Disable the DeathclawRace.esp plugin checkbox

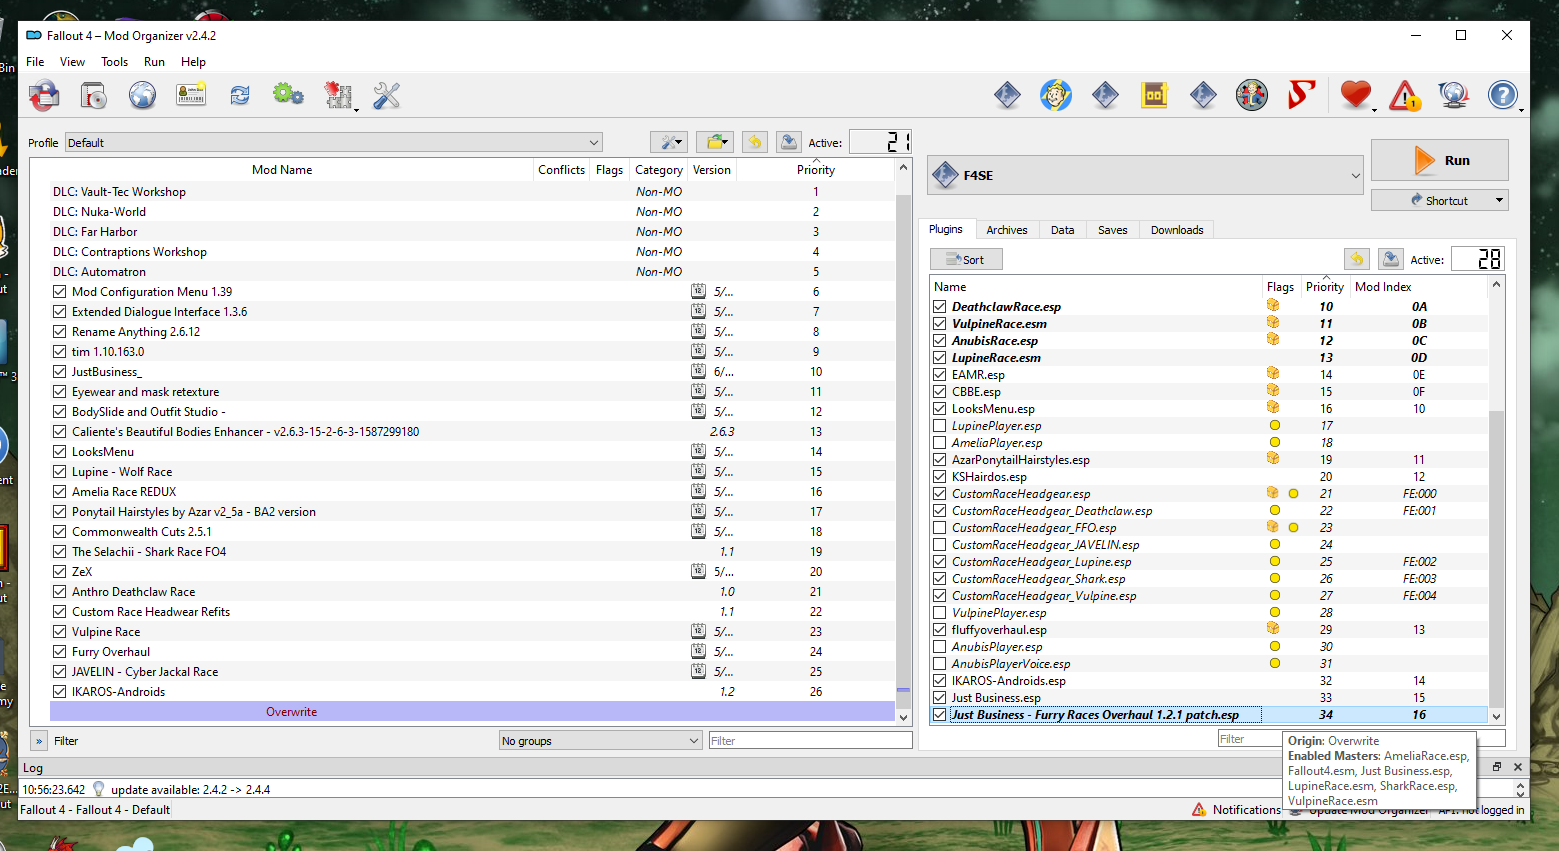pyautogui.click(x=940, y=307)
